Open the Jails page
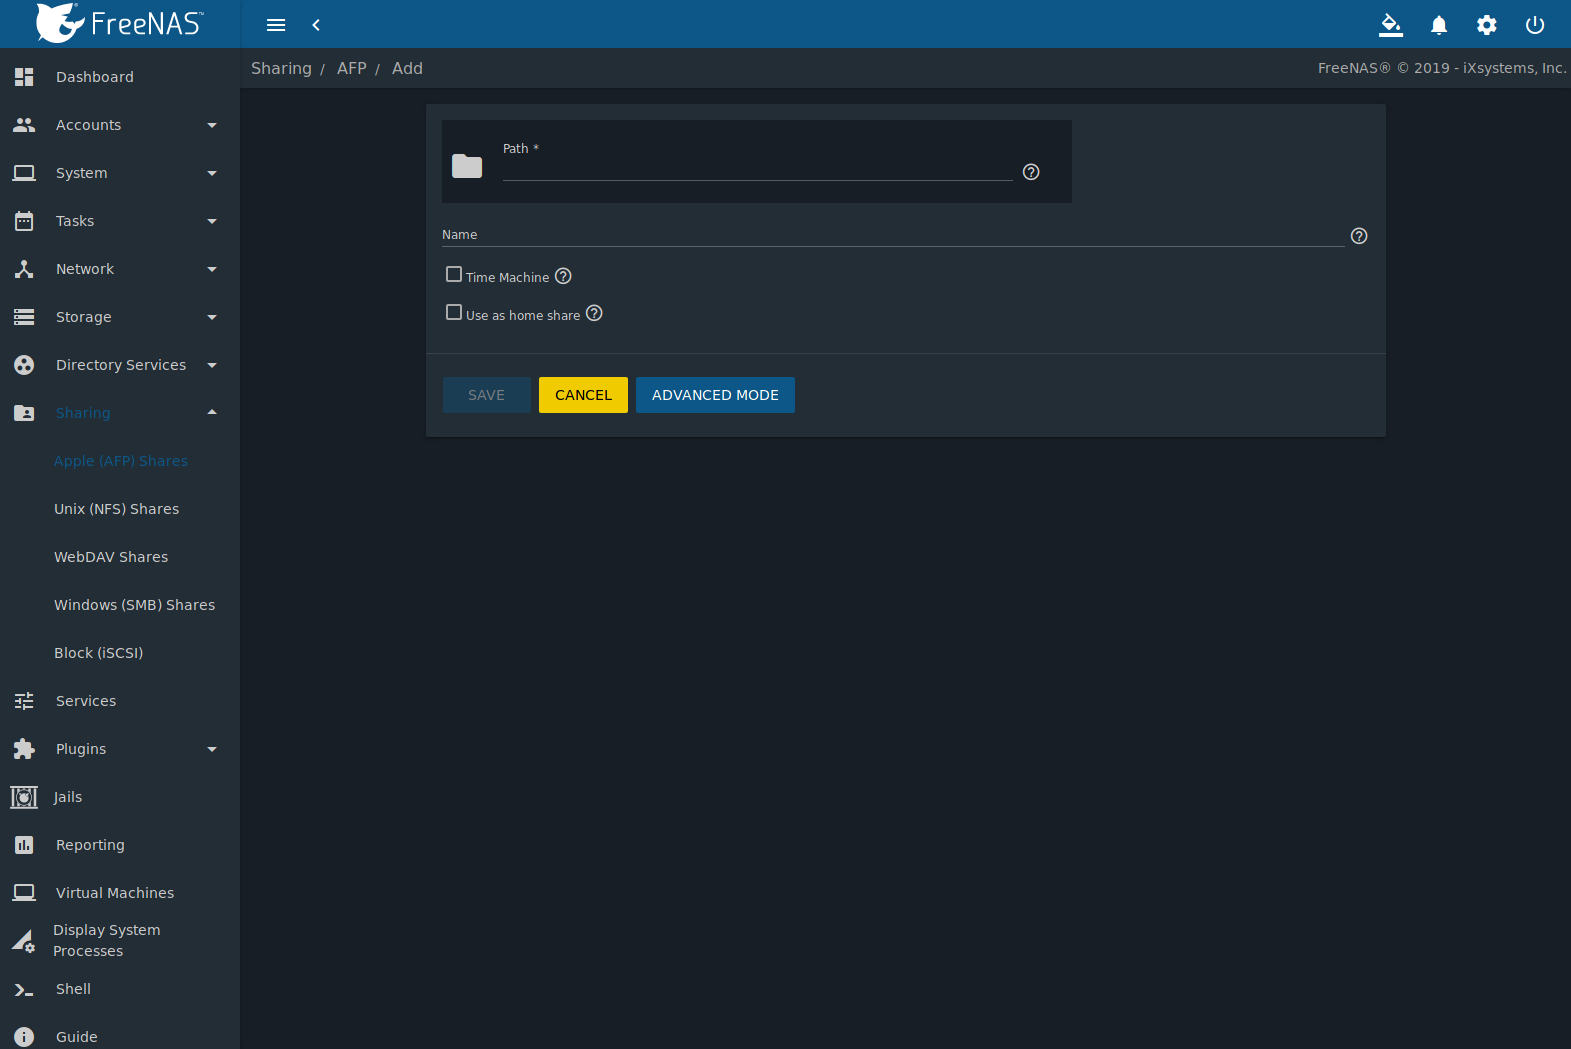1571x1049 pixels. click(68, 797)
